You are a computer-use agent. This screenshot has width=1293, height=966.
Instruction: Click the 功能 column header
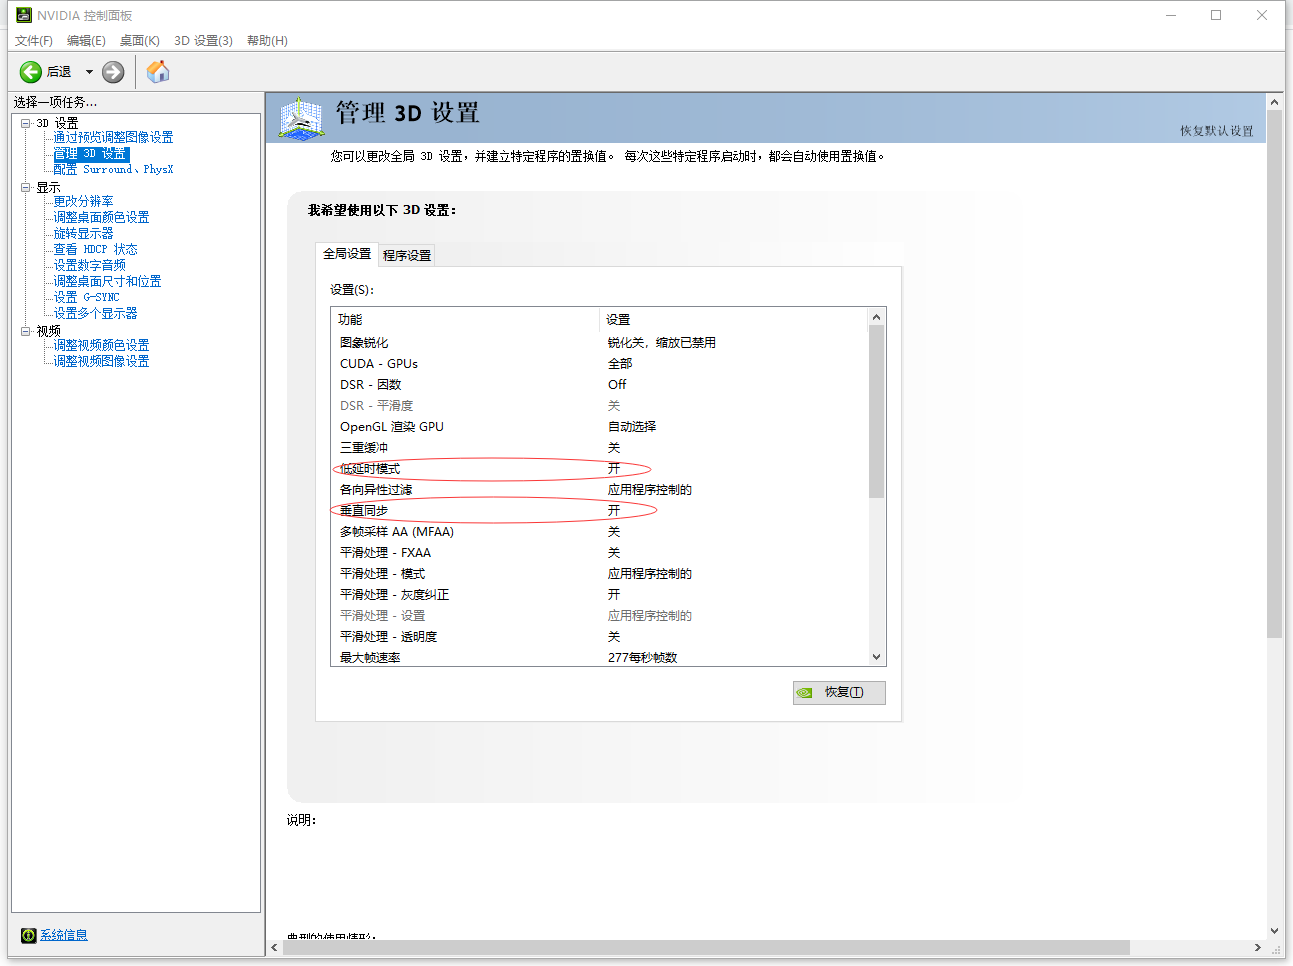tap(465, 320)
